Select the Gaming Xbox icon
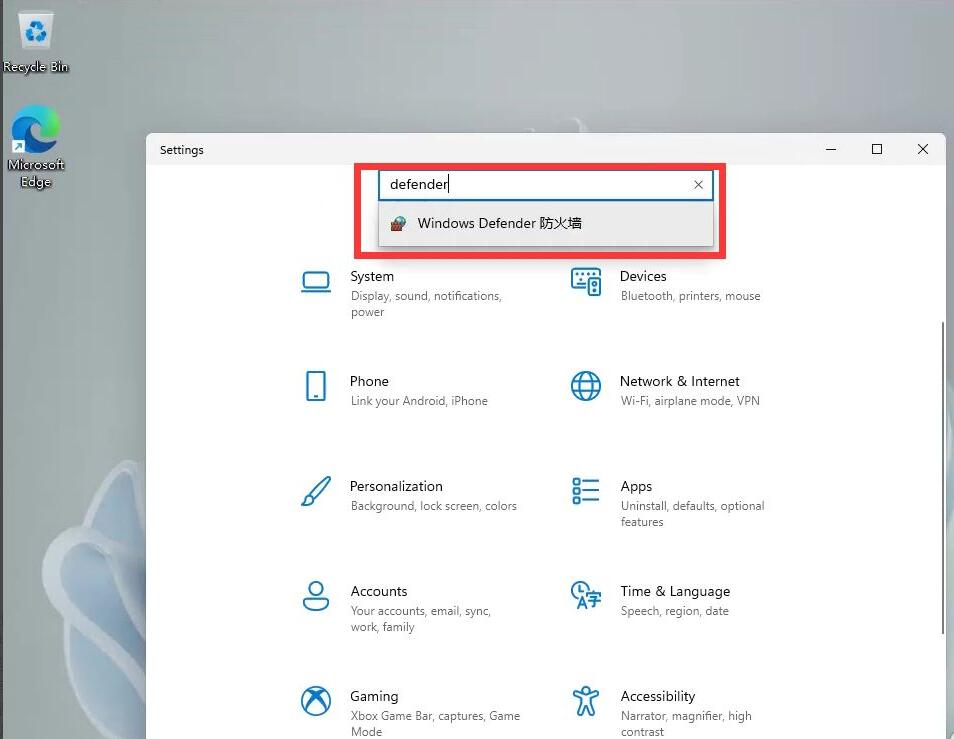Image resolution: width=954 pixels, height=739 pixels. [x=316, y=701]
